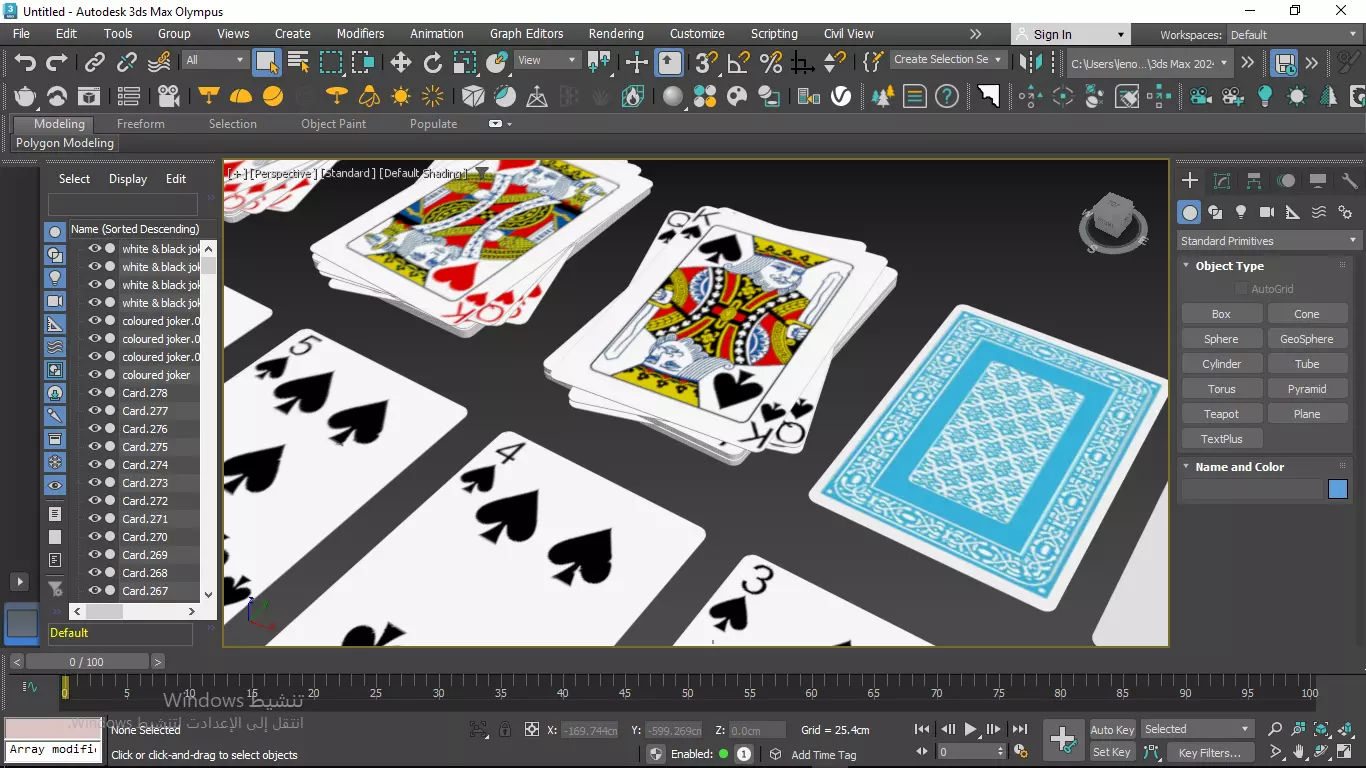Activate the Select and Move tool
This screenshot has width=1366, height=768.
(x=401, y=63)
